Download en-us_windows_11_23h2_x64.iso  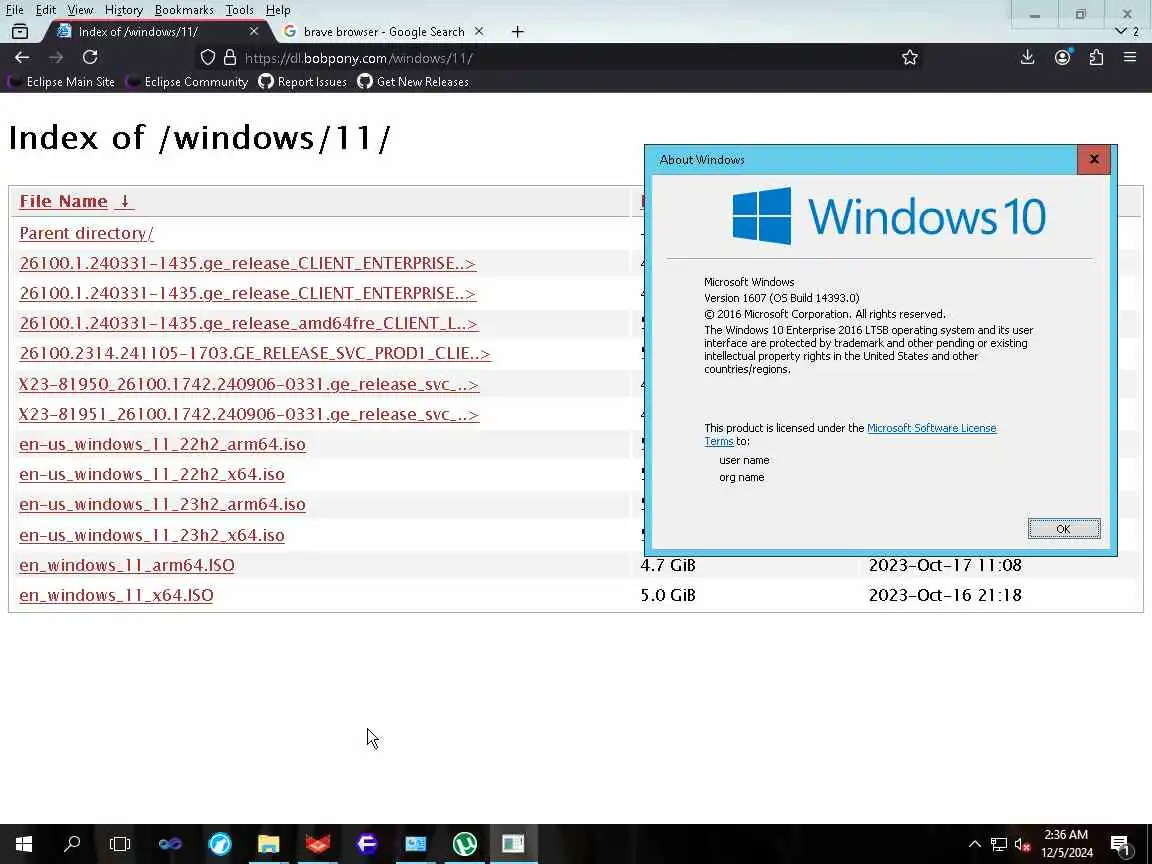pos(152,535)
